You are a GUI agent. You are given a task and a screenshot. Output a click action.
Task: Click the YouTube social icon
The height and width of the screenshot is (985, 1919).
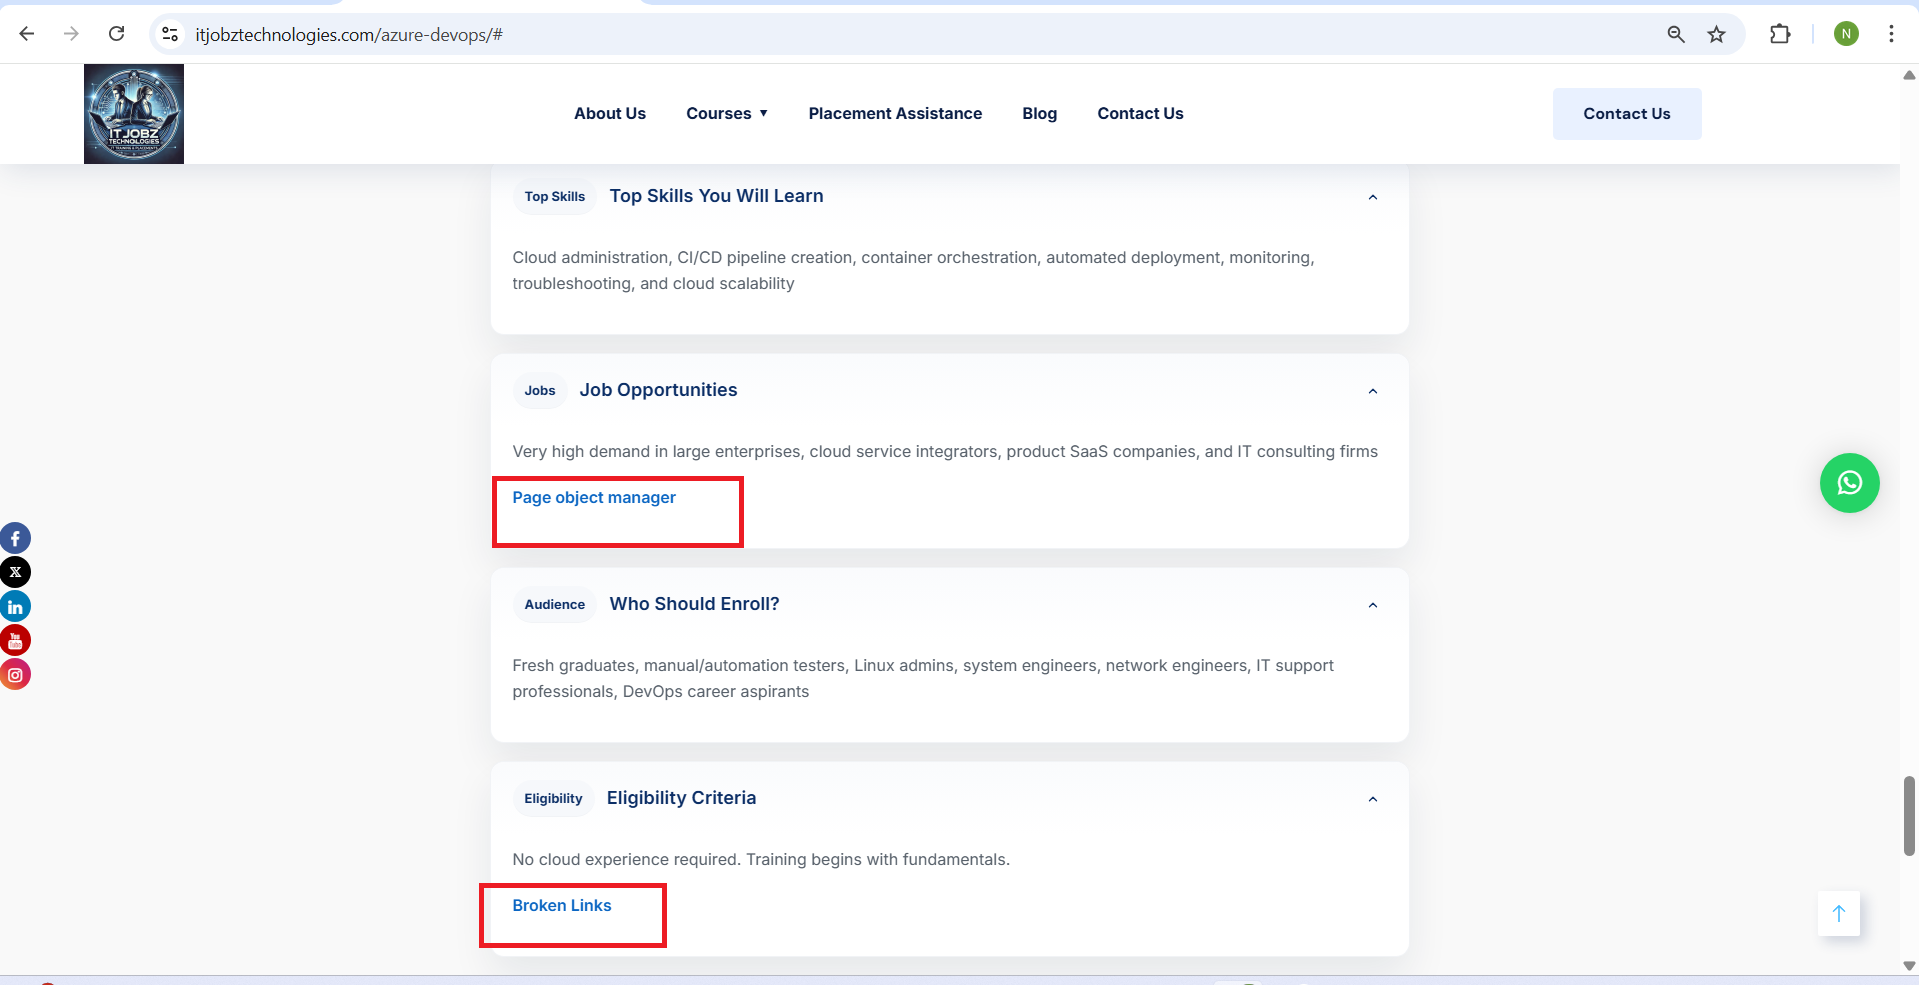pos(15,641)
